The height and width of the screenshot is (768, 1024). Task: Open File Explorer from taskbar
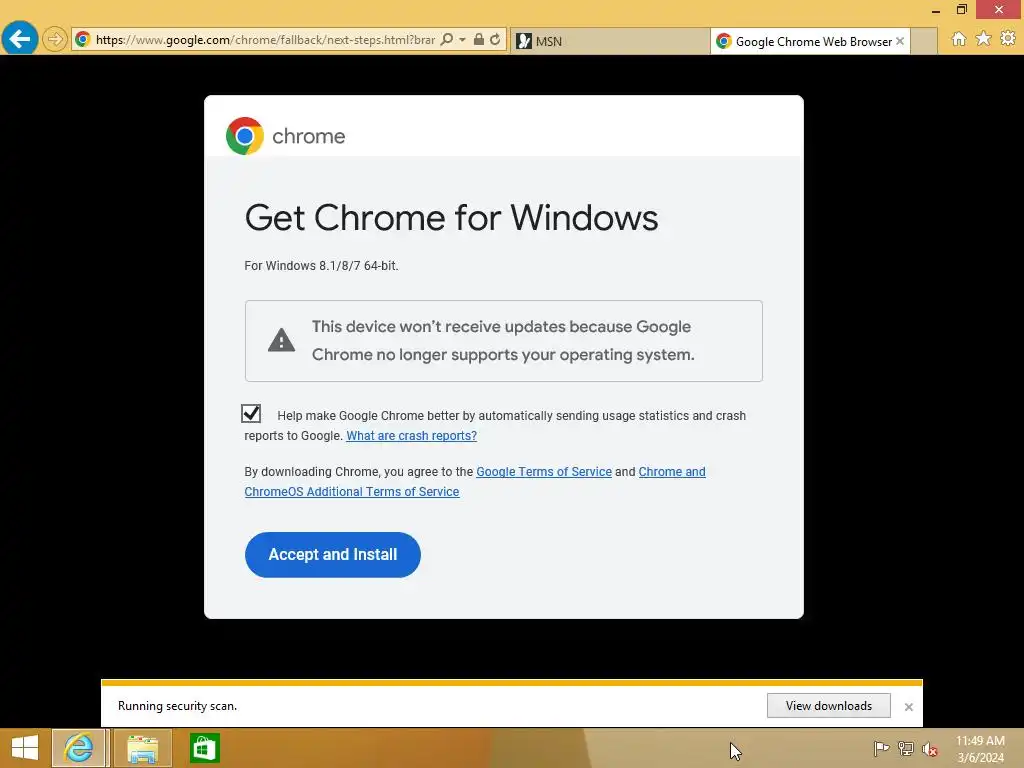point(143,748)
